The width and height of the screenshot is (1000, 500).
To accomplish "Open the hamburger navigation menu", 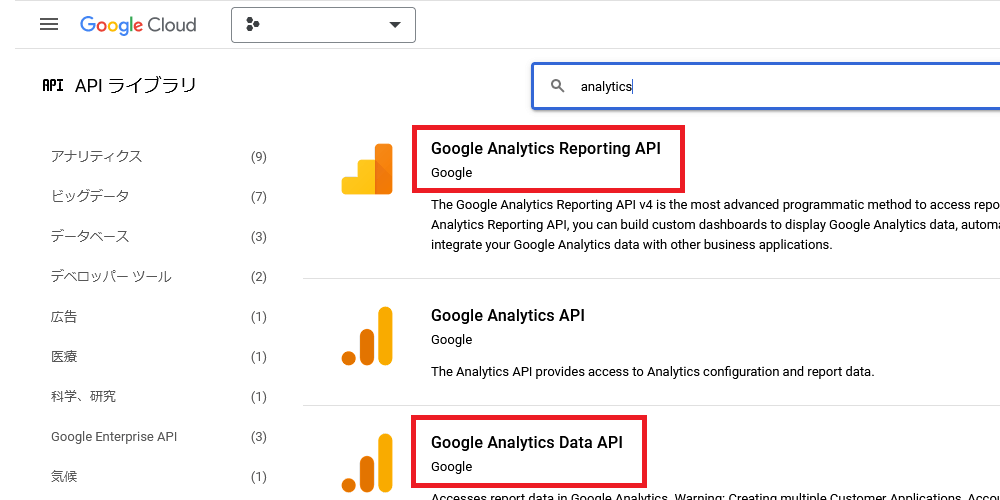I will (48, 25).
